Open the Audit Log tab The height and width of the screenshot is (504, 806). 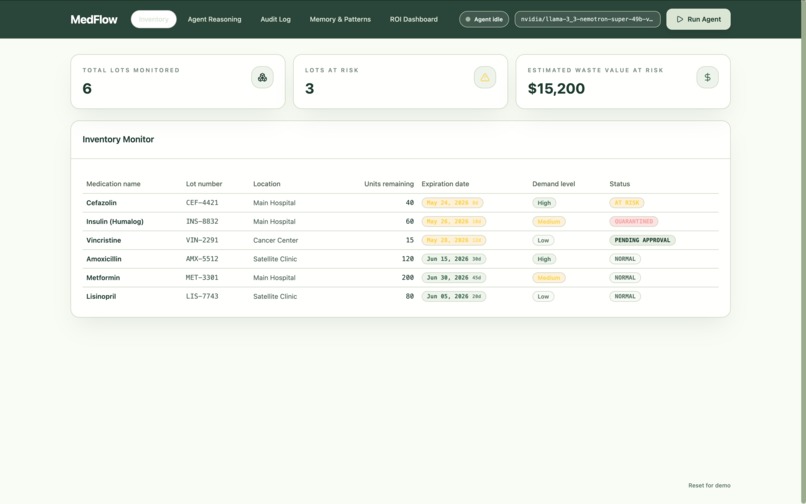click(276, 19)
